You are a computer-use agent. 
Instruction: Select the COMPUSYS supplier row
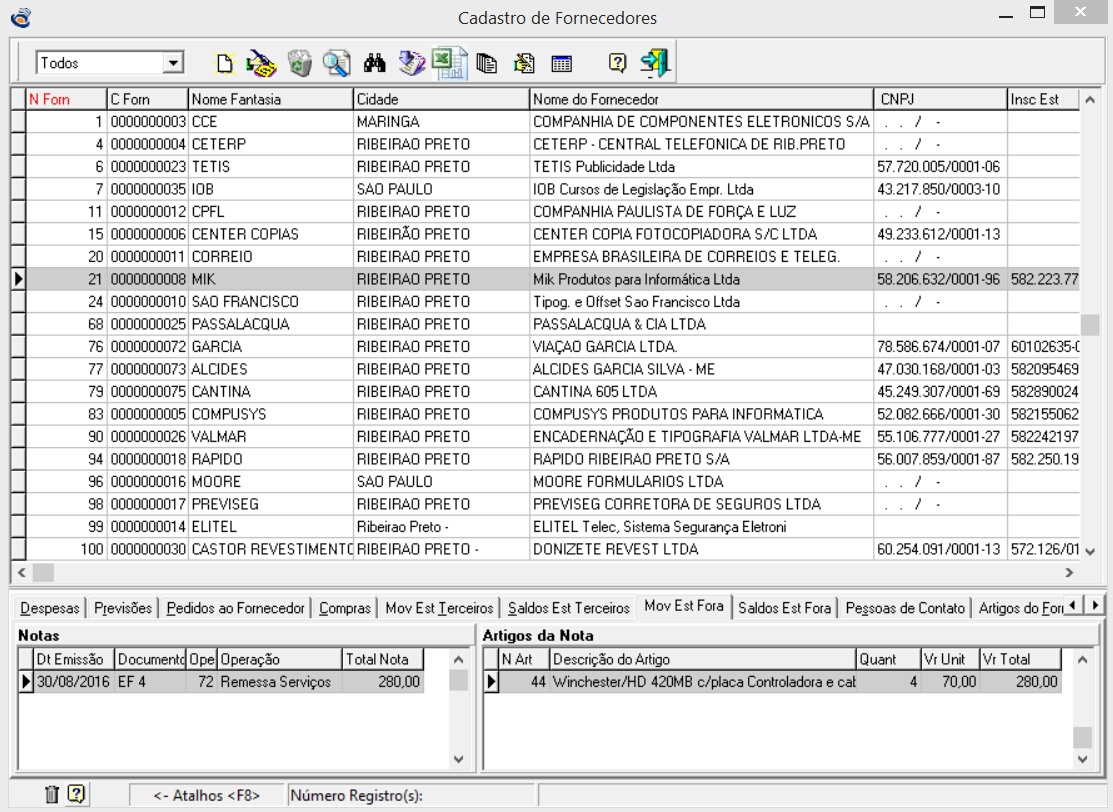552,414
